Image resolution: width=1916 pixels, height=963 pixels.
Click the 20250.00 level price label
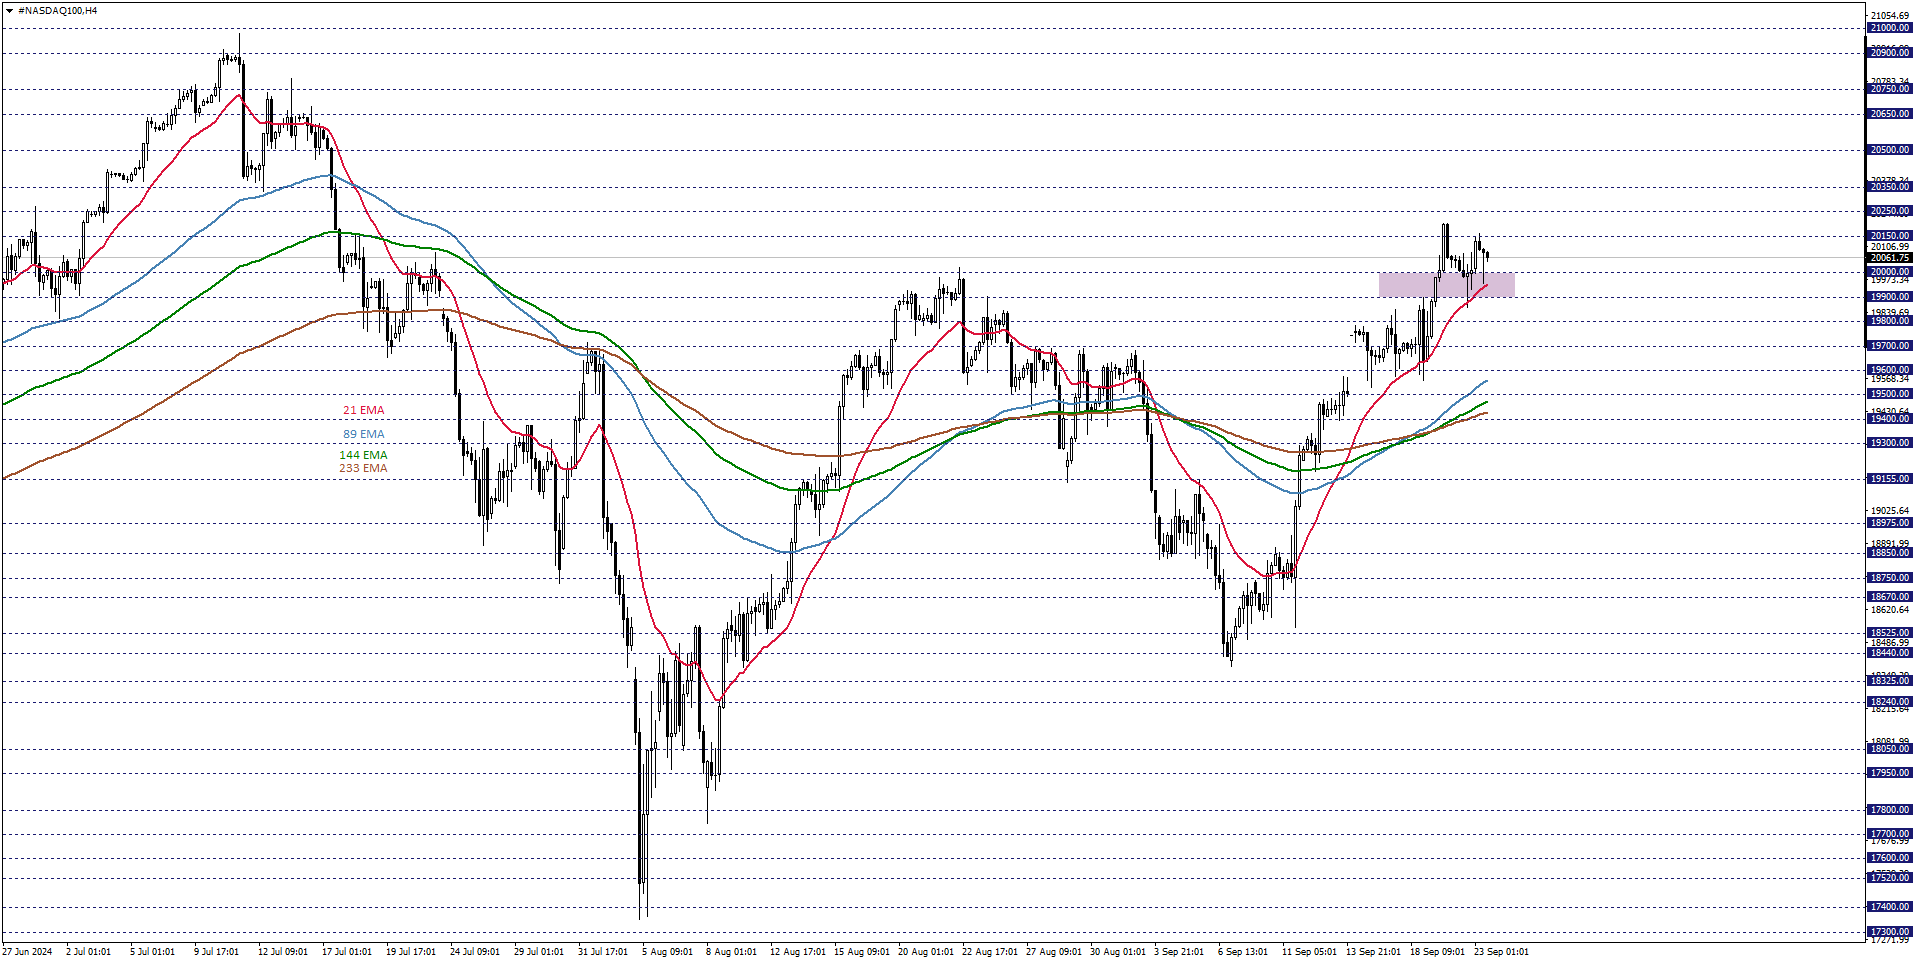(1890, 211)
